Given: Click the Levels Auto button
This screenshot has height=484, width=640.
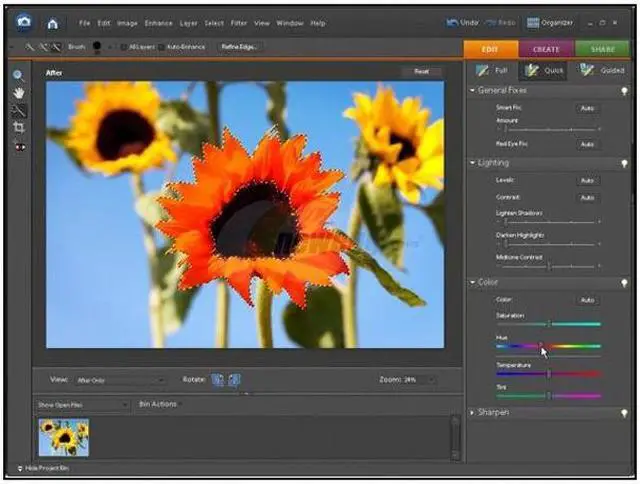Looking at the screenshot, I should click(587, 180).
